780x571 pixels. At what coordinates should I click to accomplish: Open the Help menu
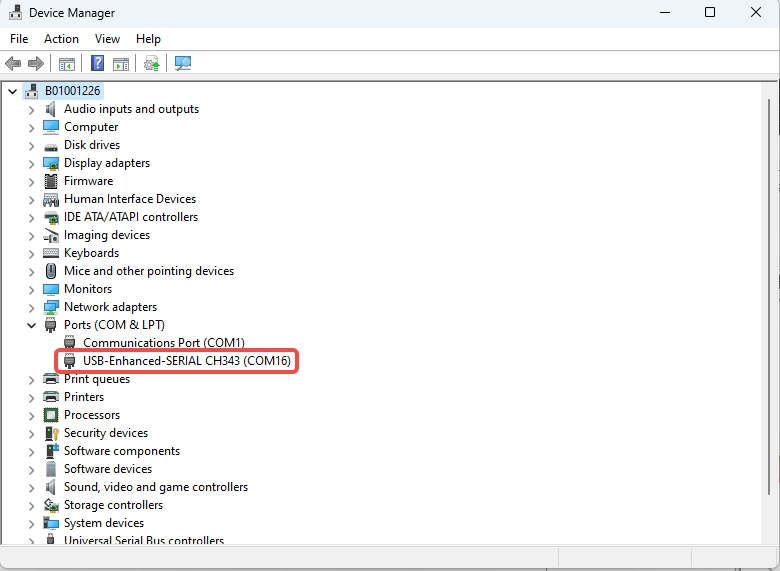click(x=148, y=39)
